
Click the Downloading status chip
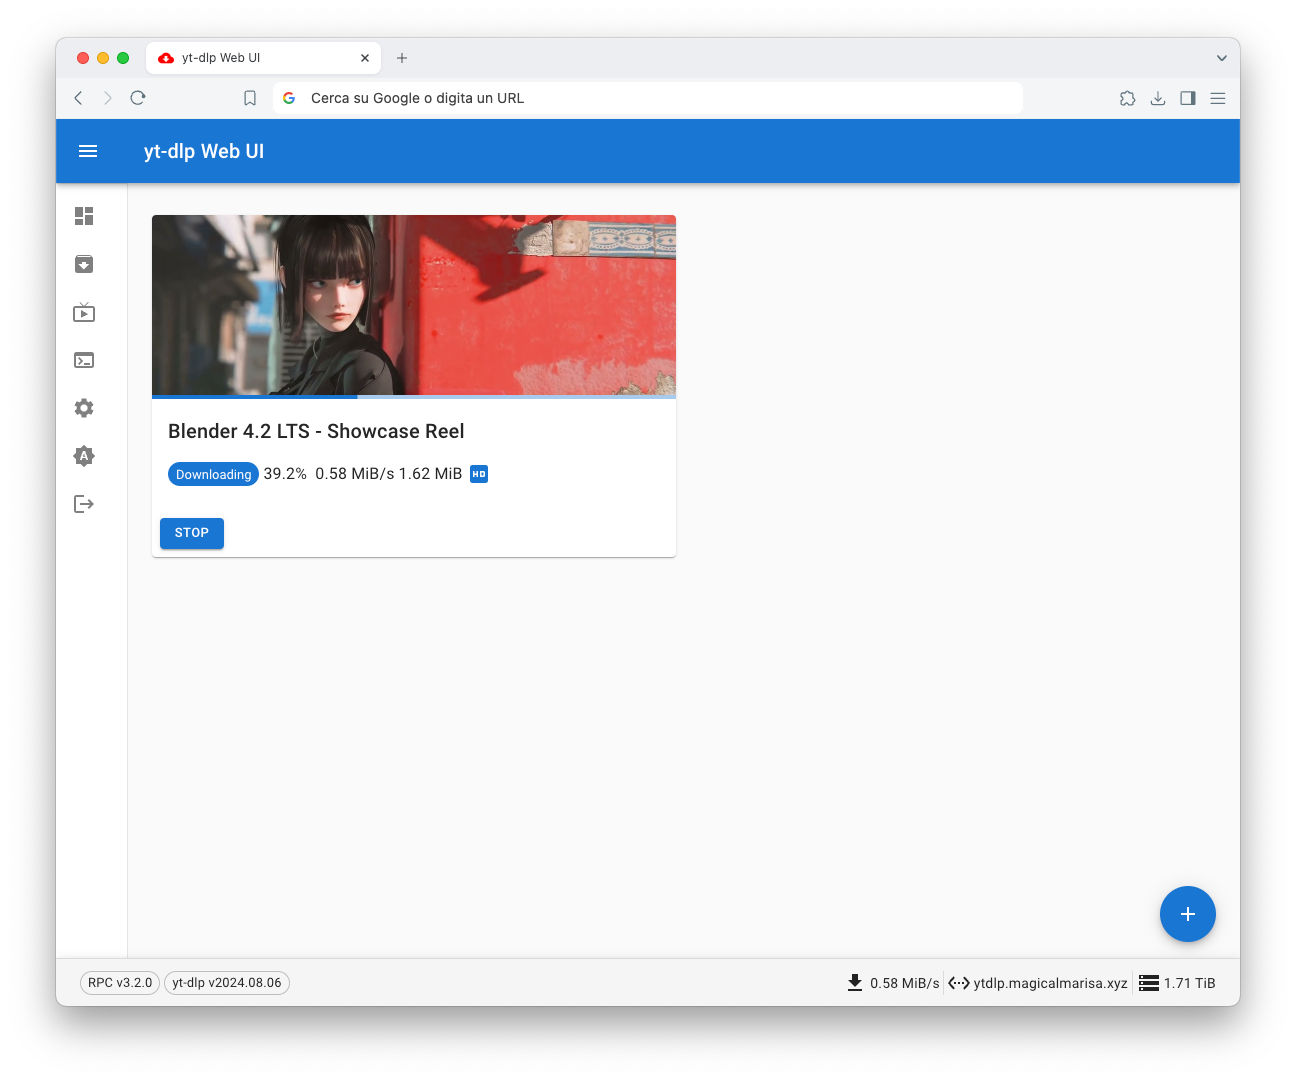pos(213,474)
